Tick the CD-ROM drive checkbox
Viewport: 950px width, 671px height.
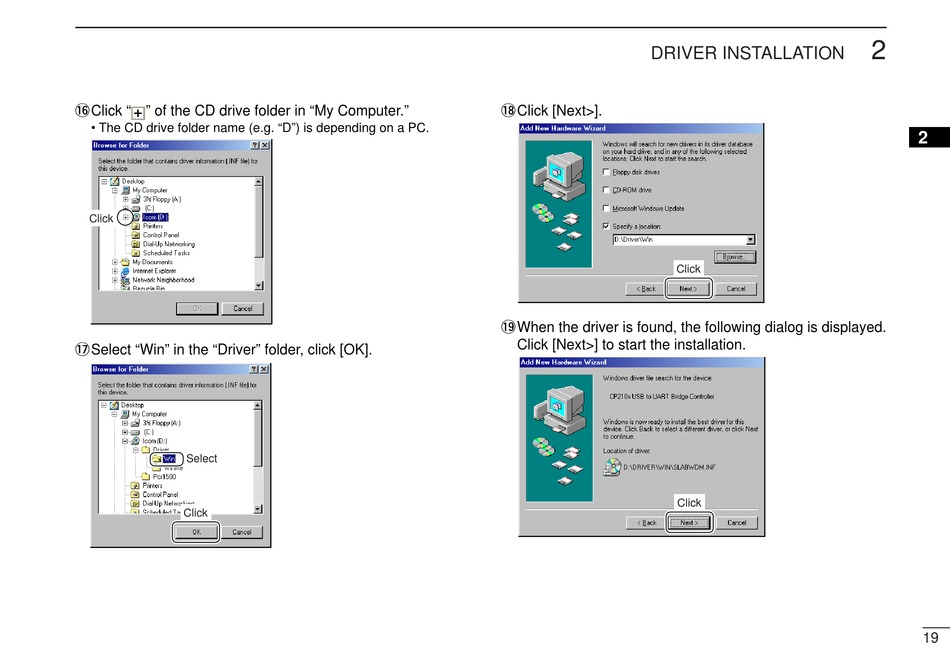(606, 190)
